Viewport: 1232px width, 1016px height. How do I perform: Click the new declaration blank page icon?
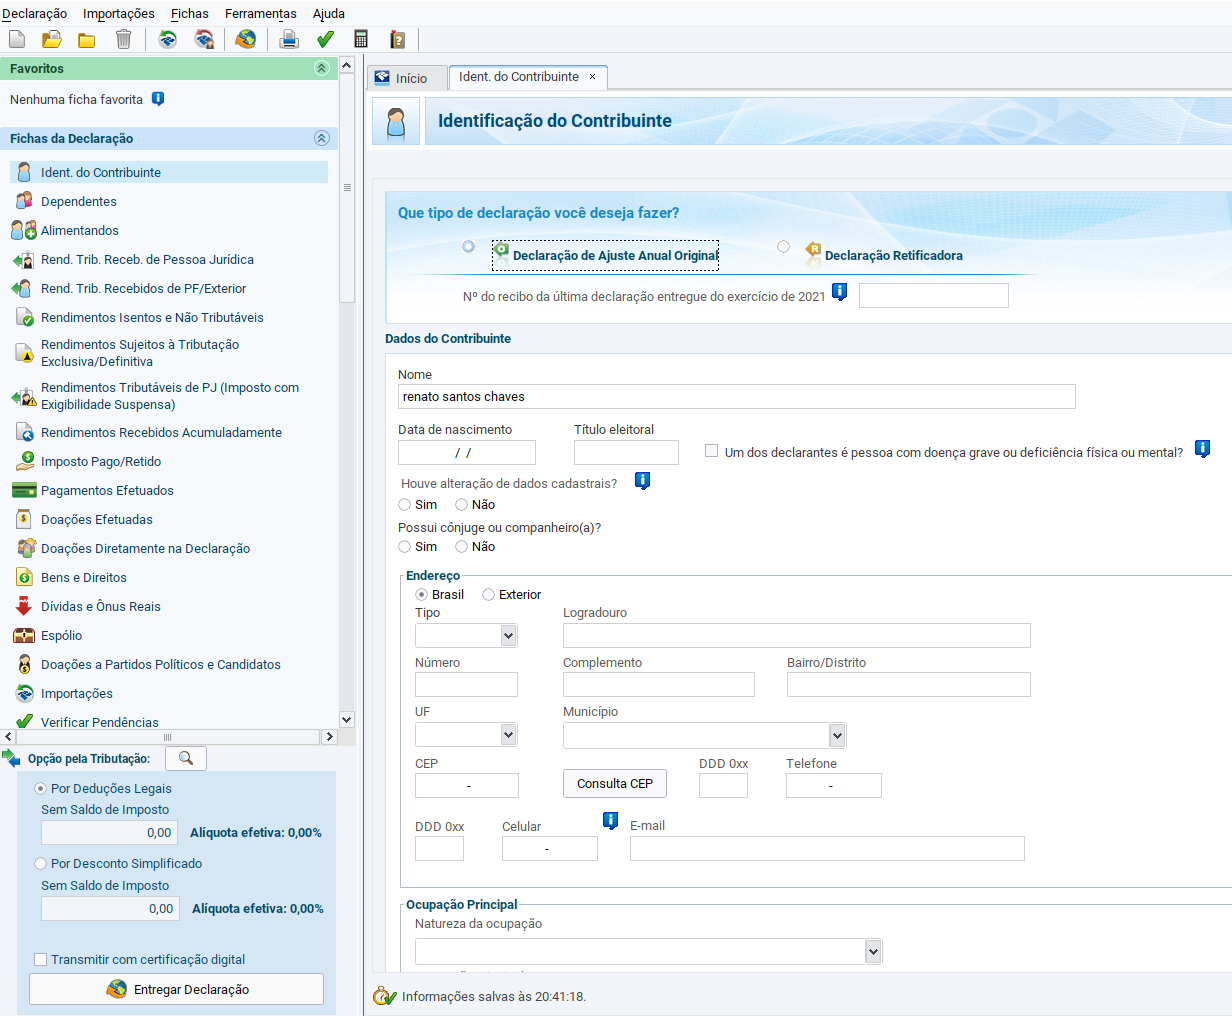[17, 39]
